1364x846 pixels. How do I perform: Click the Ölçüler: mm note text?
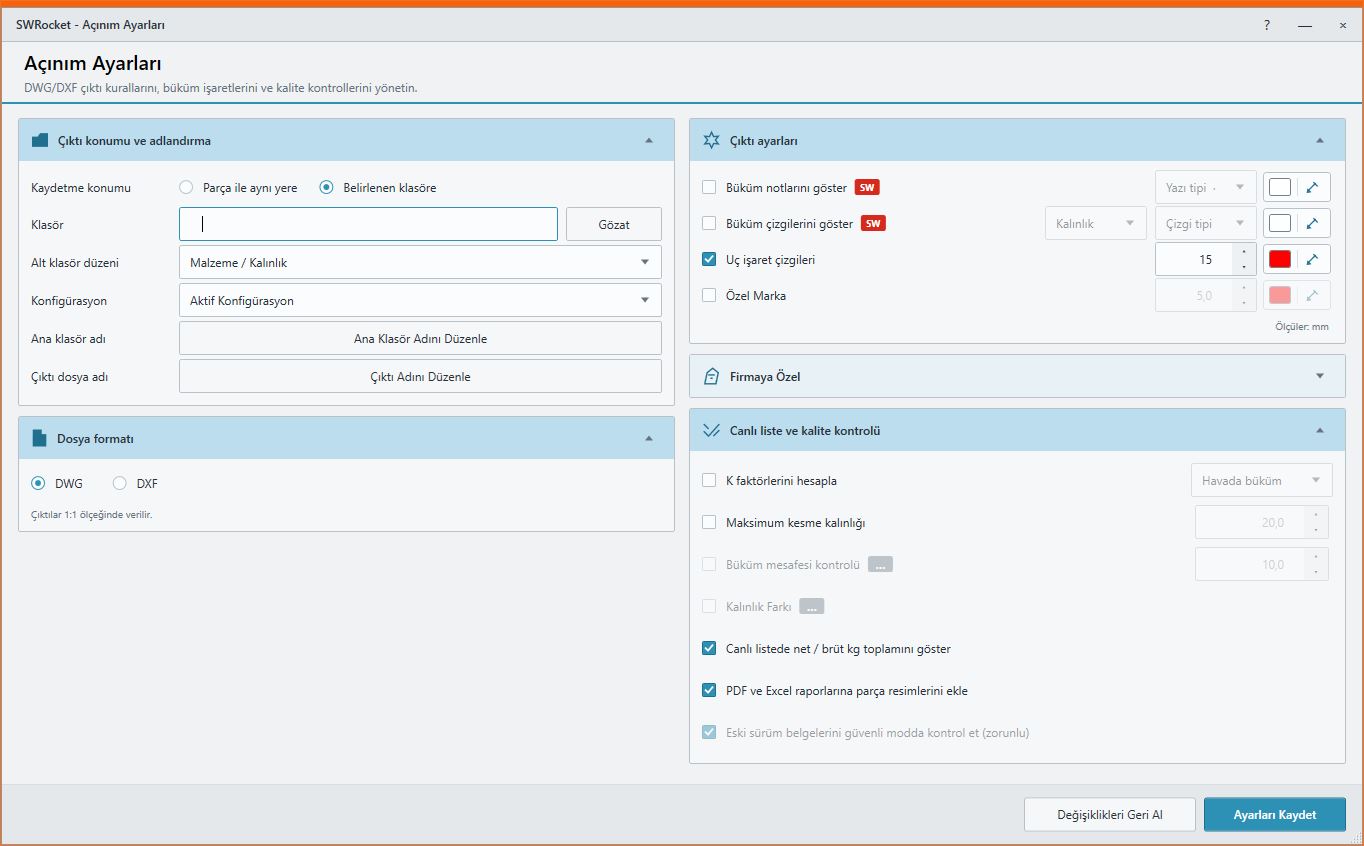pyautogui.click(x=1302, y=327)
